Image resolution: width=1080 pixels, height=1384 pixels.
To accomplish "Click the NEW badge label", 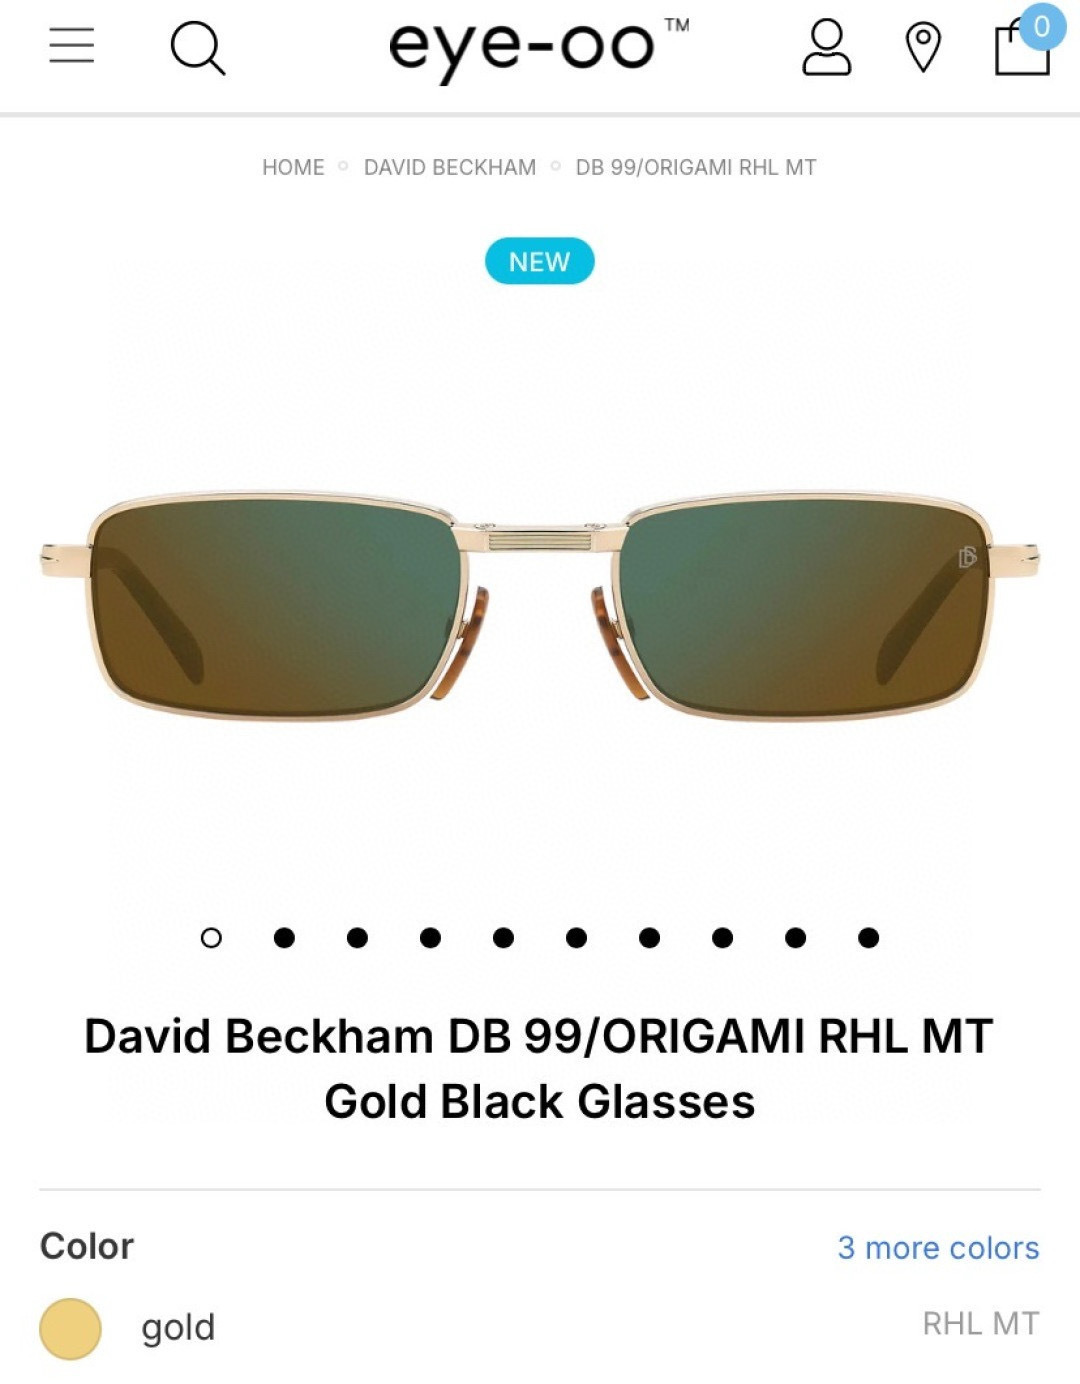I will click(539, 261).
